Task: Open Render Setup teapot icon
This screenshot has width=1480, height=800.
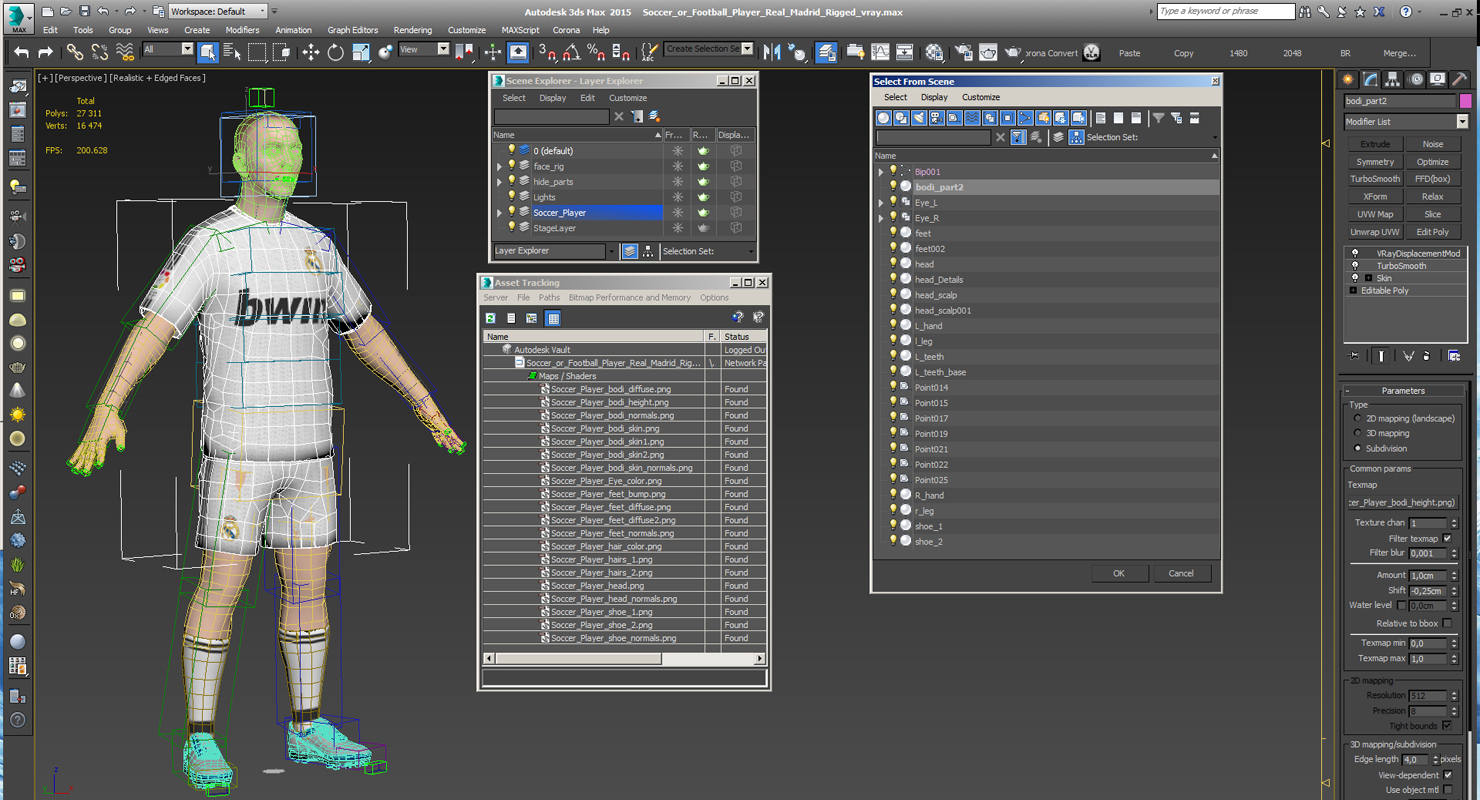Action: point(963,52)
